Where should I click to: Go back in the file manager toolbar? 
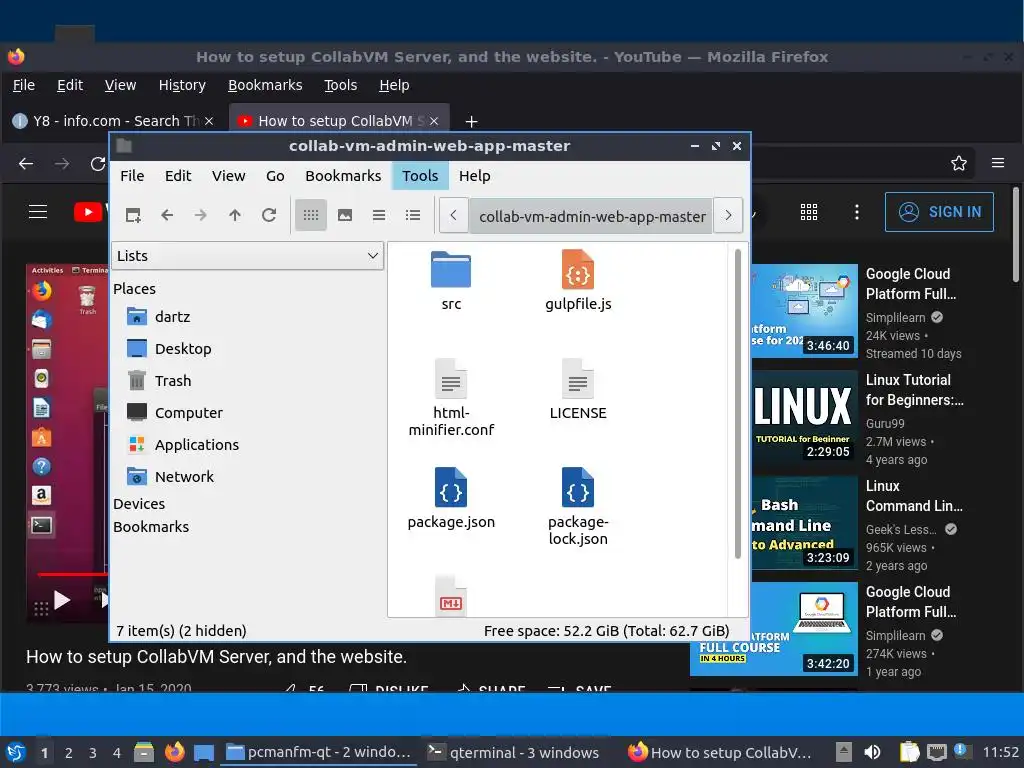pyautogui.click(x=167, y=215)
